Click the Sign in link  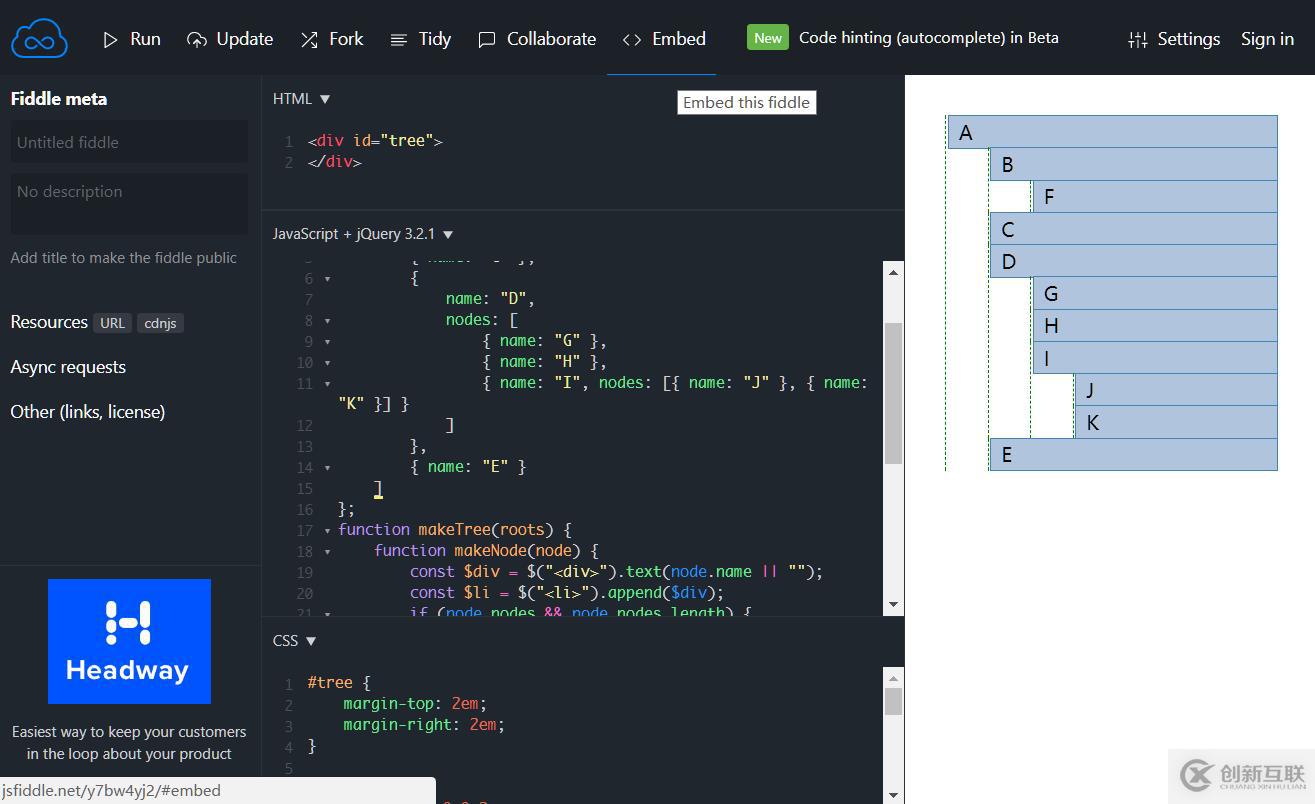[1267, 40]
